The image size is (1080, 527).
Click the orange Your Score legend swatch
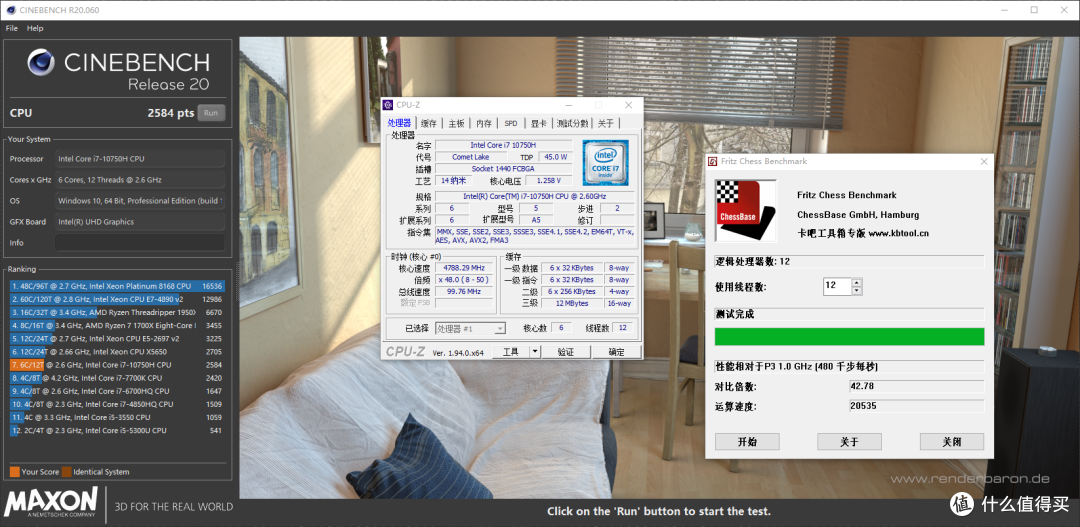(14, 472)
